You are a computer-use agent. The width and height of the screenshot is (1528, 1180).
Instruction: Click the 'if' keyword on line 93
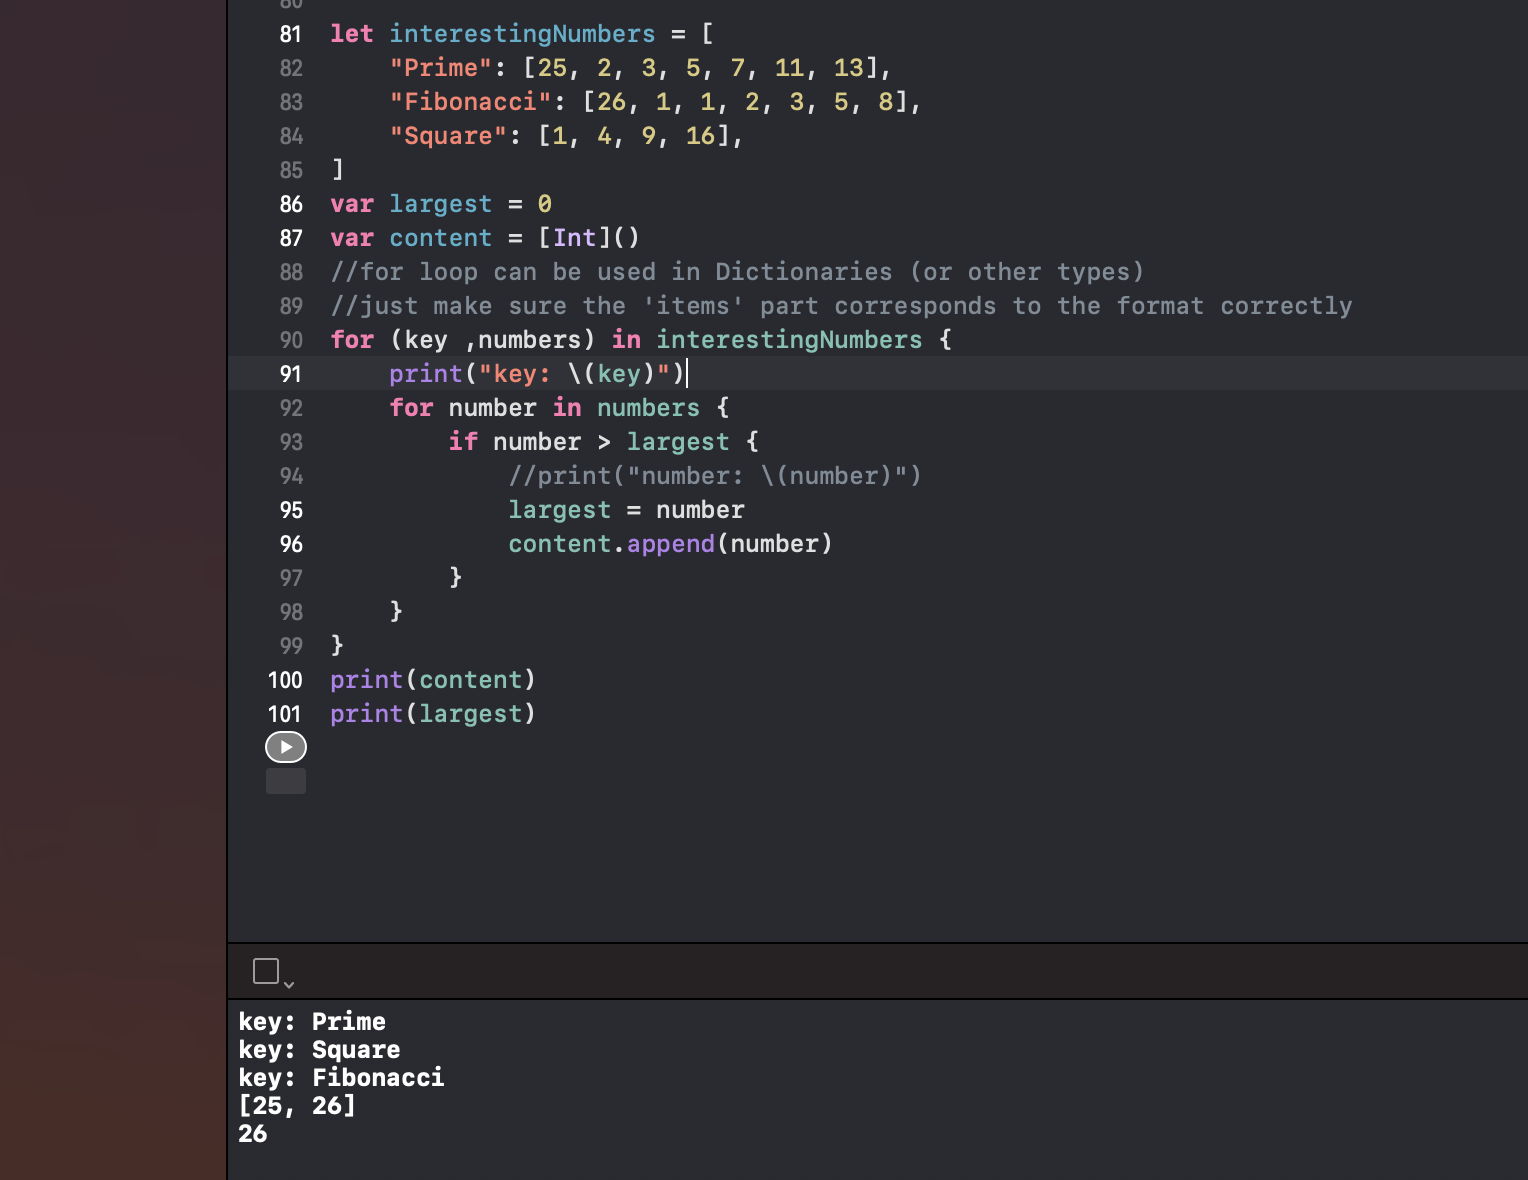click(463, 442)
